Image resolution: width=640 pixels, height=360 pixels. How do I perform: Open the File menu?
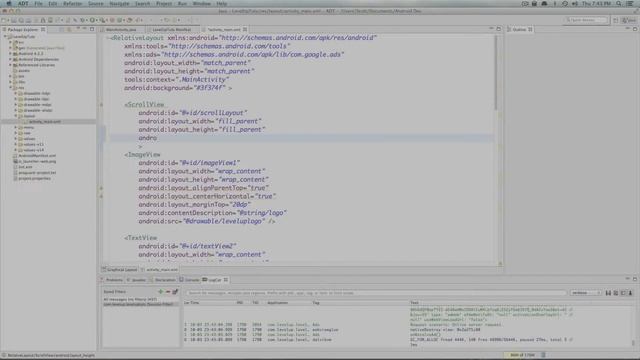click(38, 4)
